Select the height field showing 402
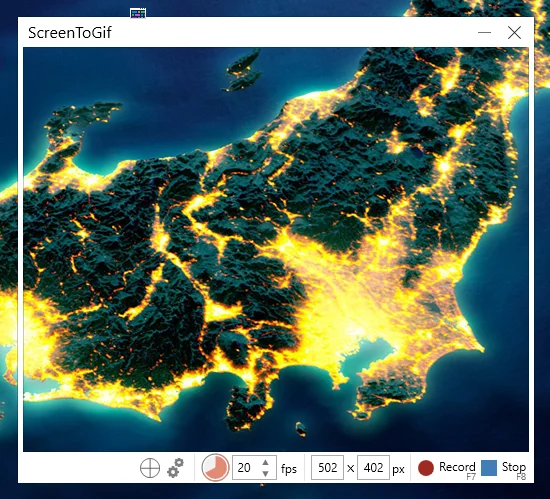 pyautogui.click(x=373, y=467)
